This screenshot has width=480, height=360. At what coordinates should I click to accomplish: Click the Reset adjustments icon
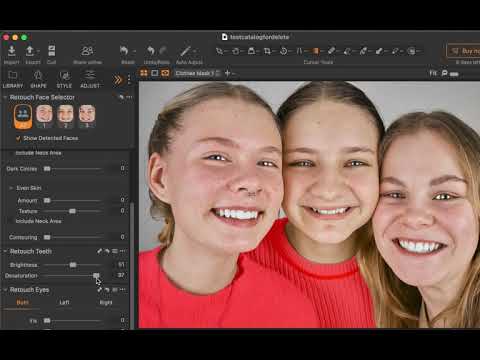(124, 51)
